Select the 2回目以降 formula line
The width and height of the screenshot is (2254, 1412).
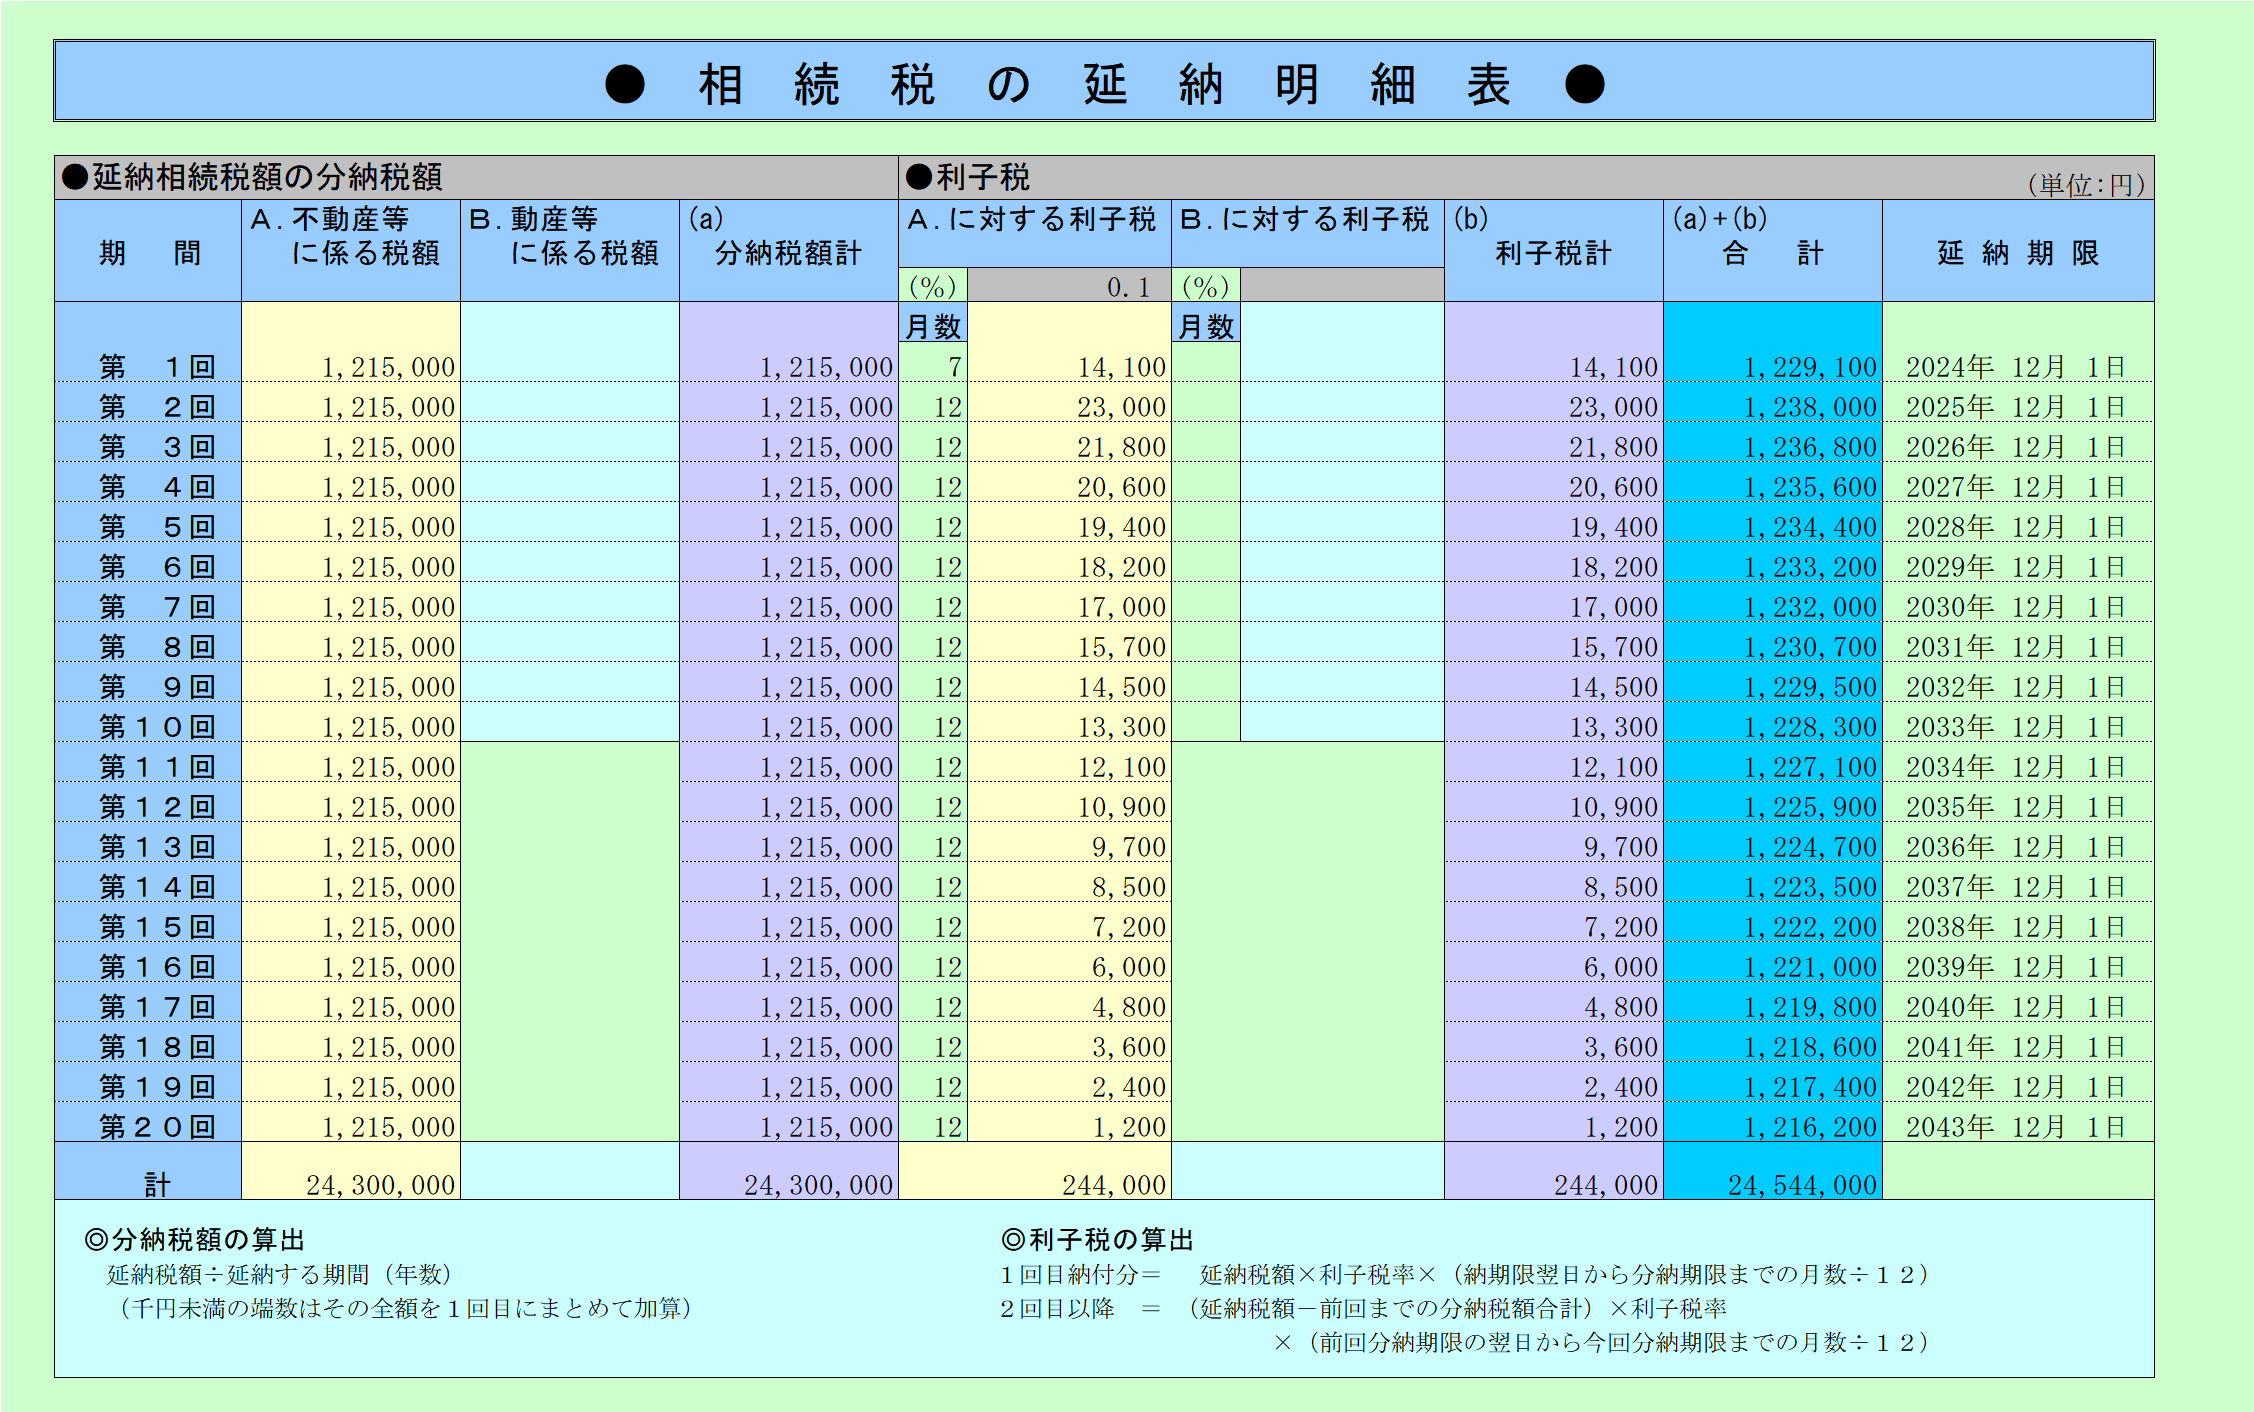click(1364, 1308)
